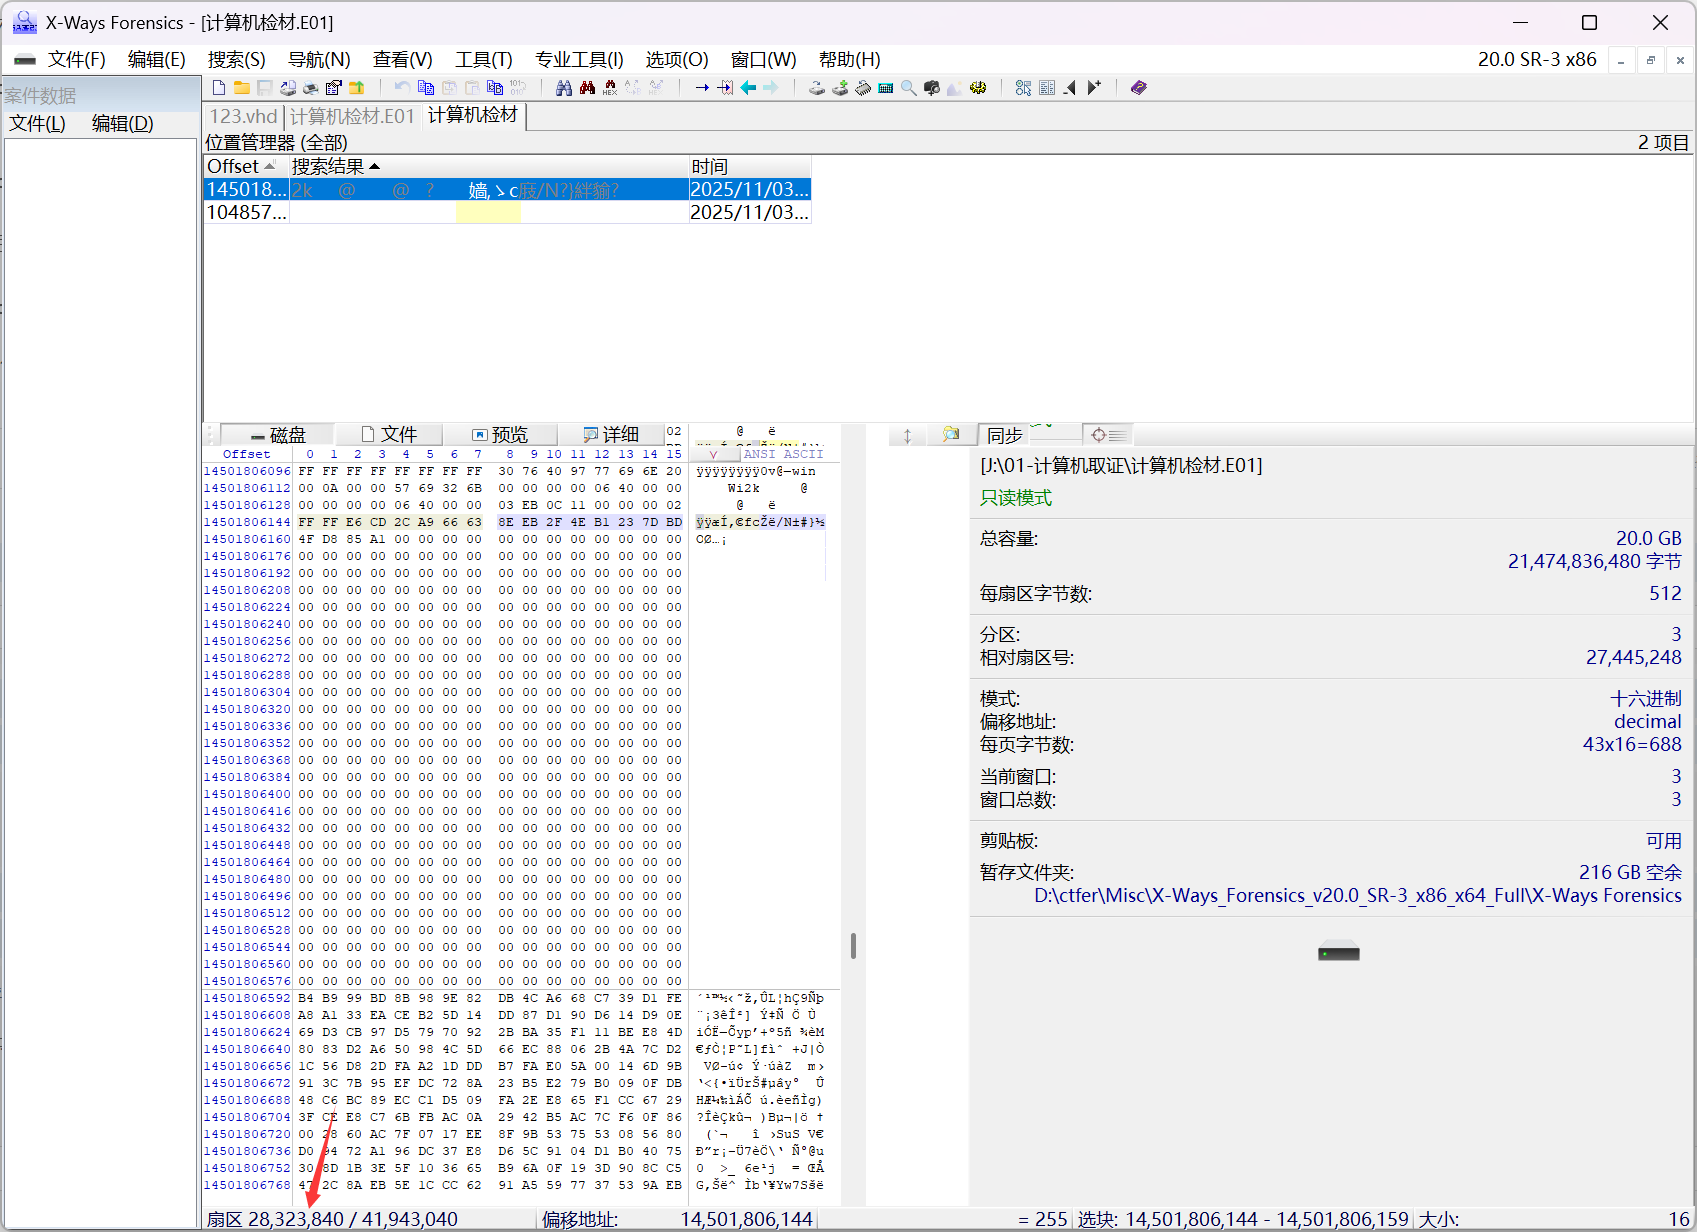This screenshot has width=1697, height=1232.
Task: Click sector number 28,323,840 in status bar
Action: [x=296, y=1220]
